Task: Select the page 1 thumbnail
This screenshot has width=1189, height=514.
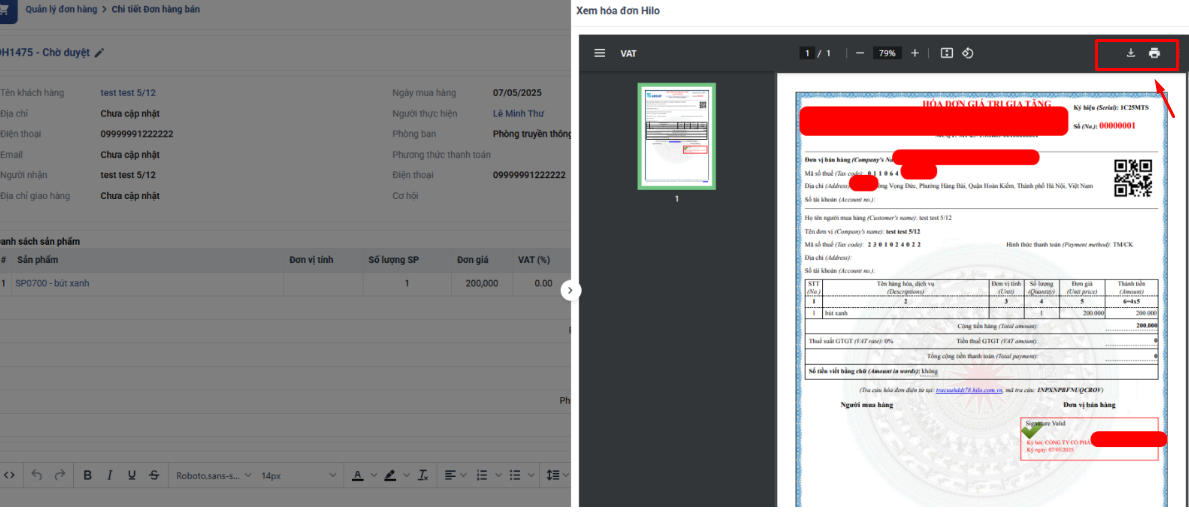Action: point(676,136)
